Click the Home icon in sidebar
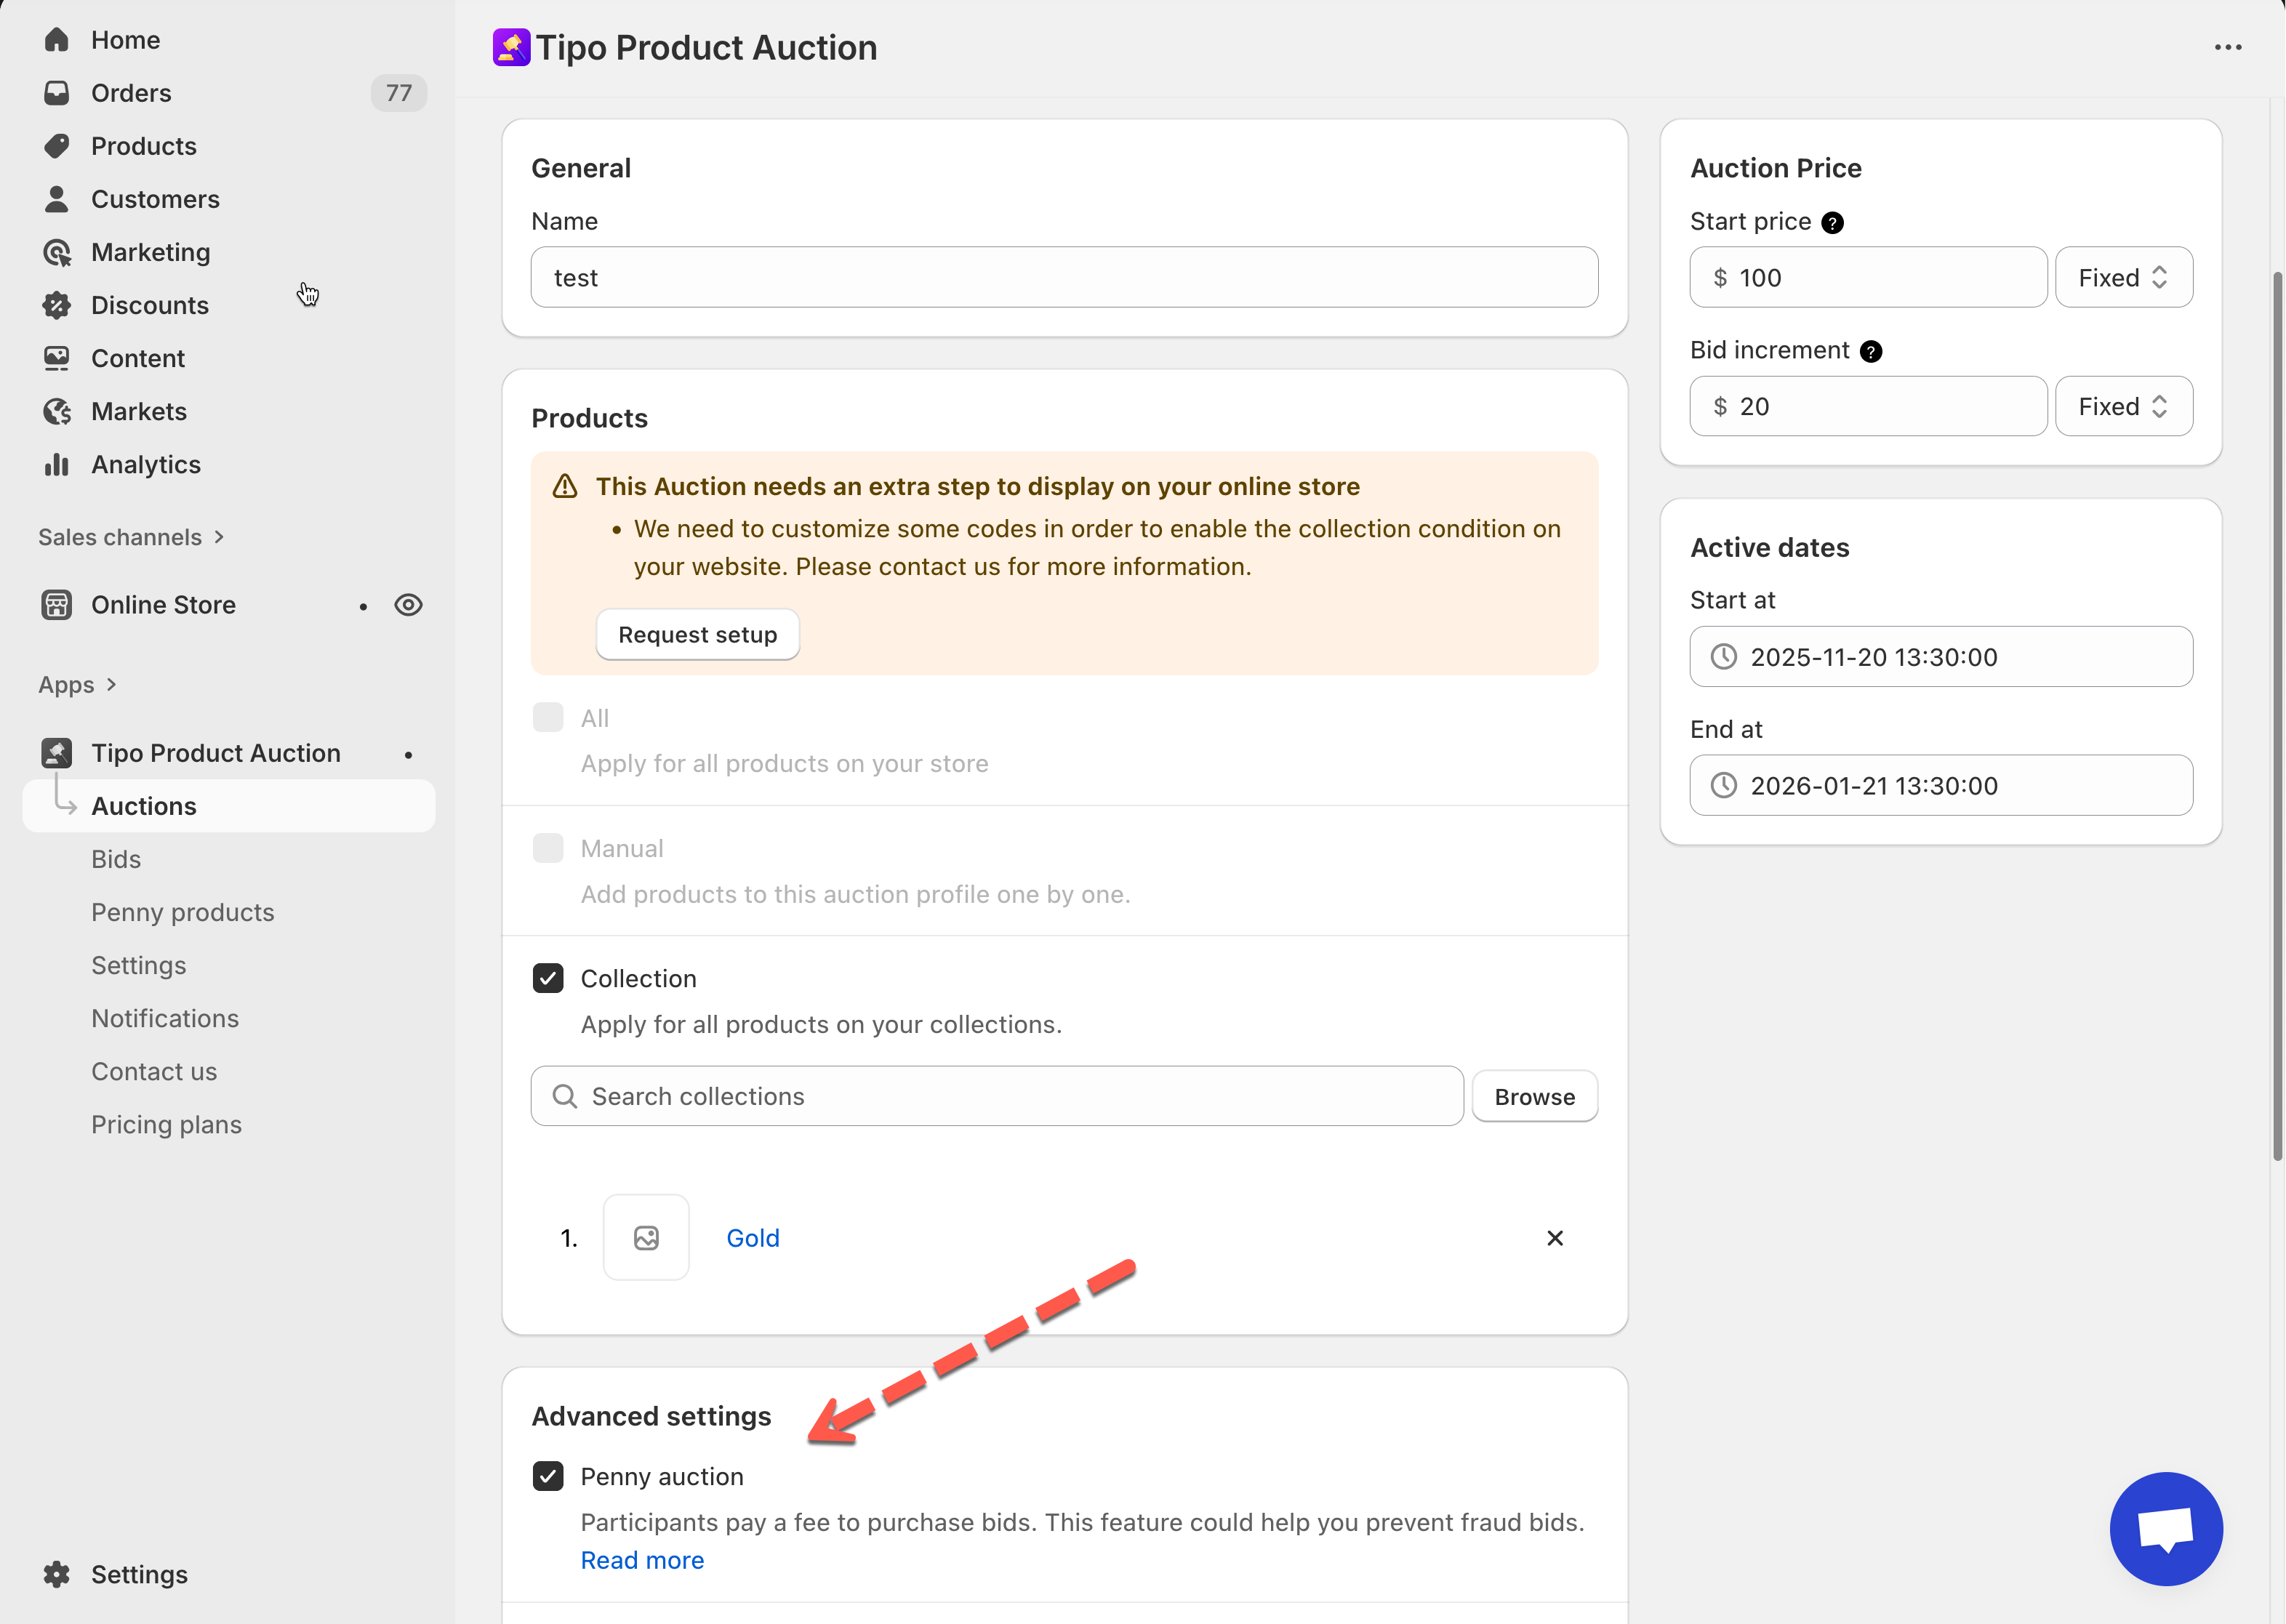Image resolution: width=2286 pixels, height=1624 pixels. click(x=57, y=40)
